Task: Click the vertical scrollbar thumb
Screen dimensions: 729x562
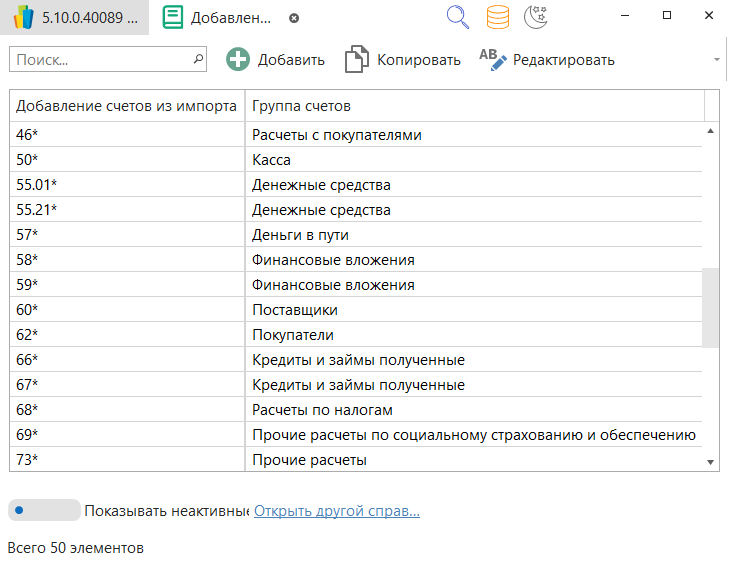Action: 711,307
